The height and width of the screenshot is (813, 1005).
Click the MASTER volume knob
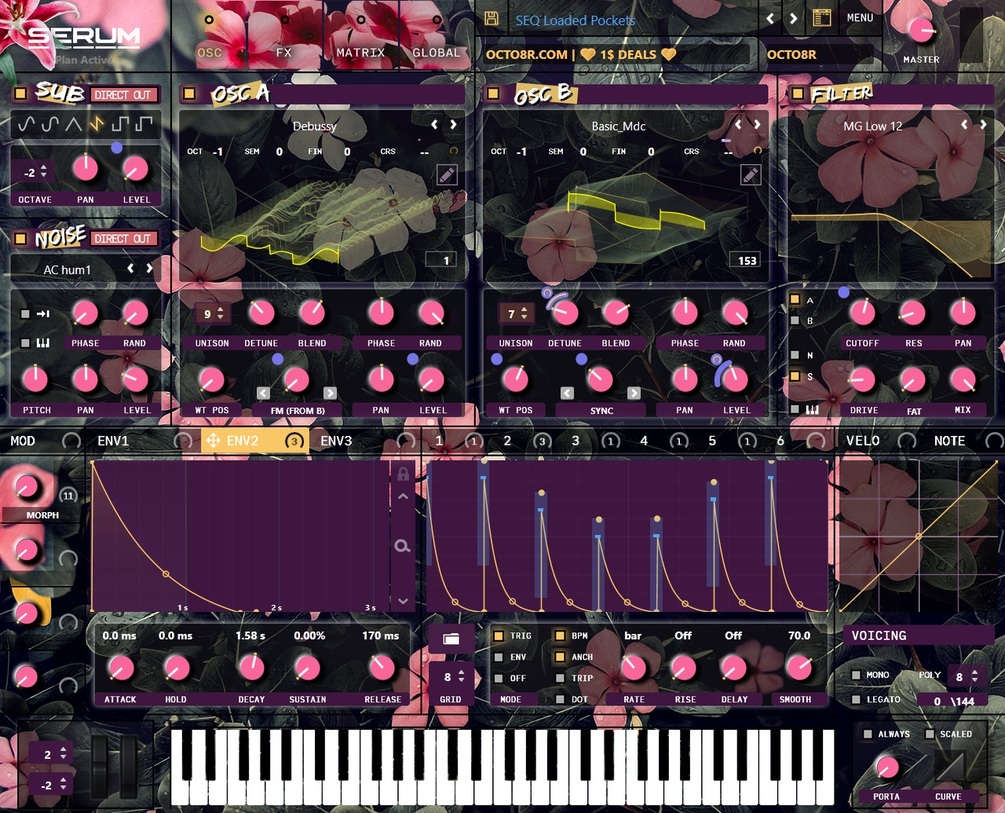point(921,31)
